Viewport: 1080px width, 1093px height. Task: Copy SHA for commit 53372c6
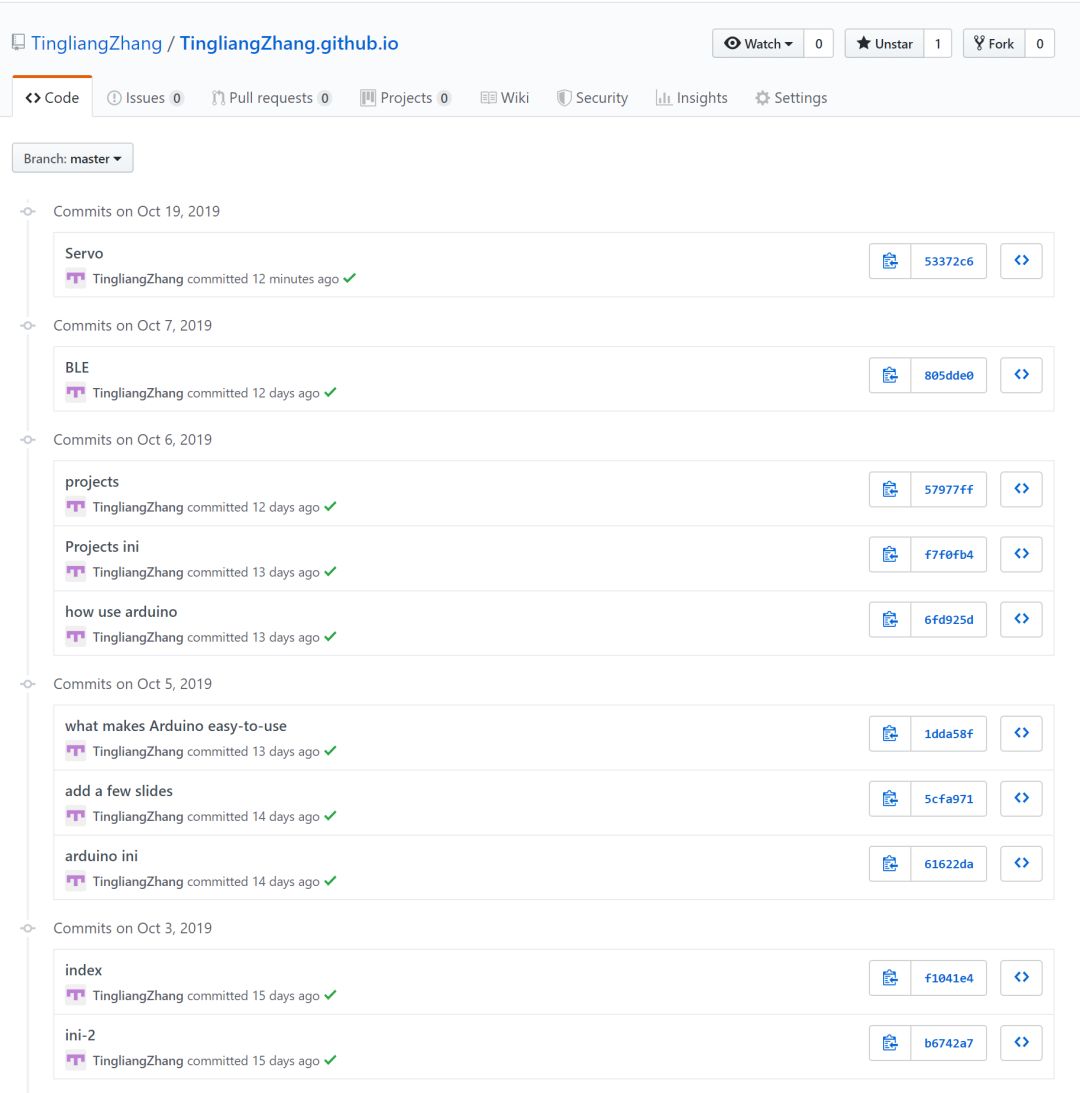pyautogui.click(x=890, y=261)
